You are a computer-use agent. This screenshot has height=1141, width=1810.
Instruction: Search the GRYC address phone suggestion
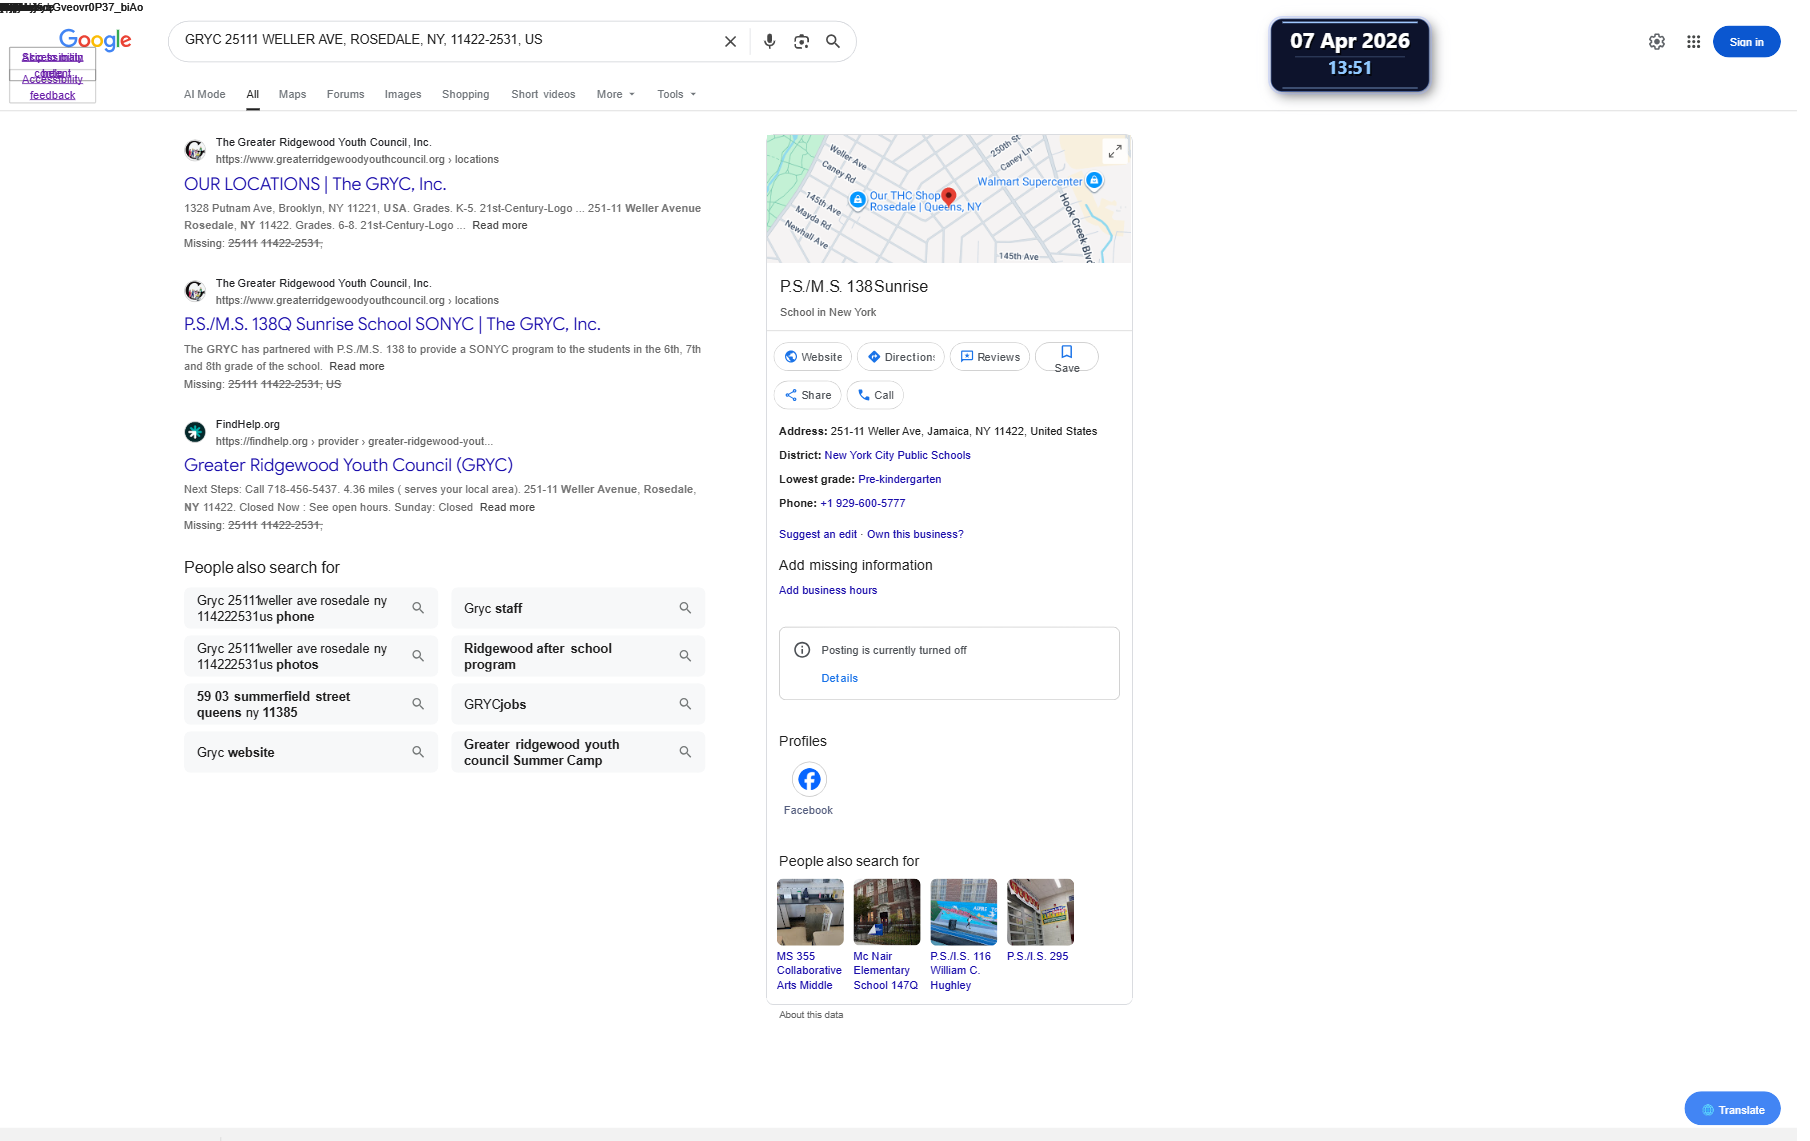pyautogui.click(x=311, y=608)
